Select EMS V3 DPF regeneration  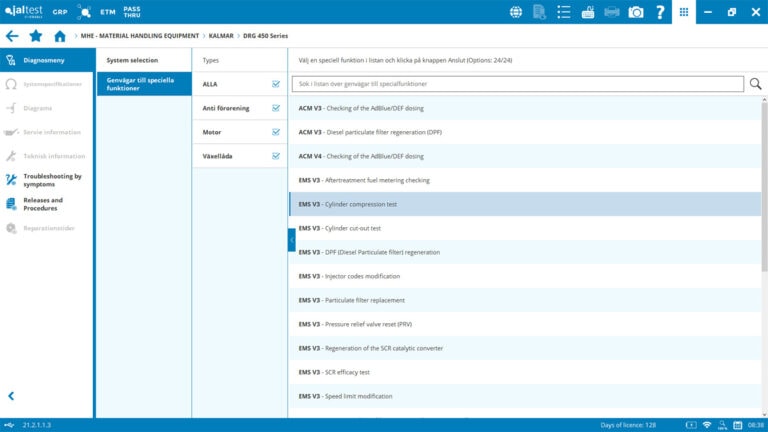[525, 252]
